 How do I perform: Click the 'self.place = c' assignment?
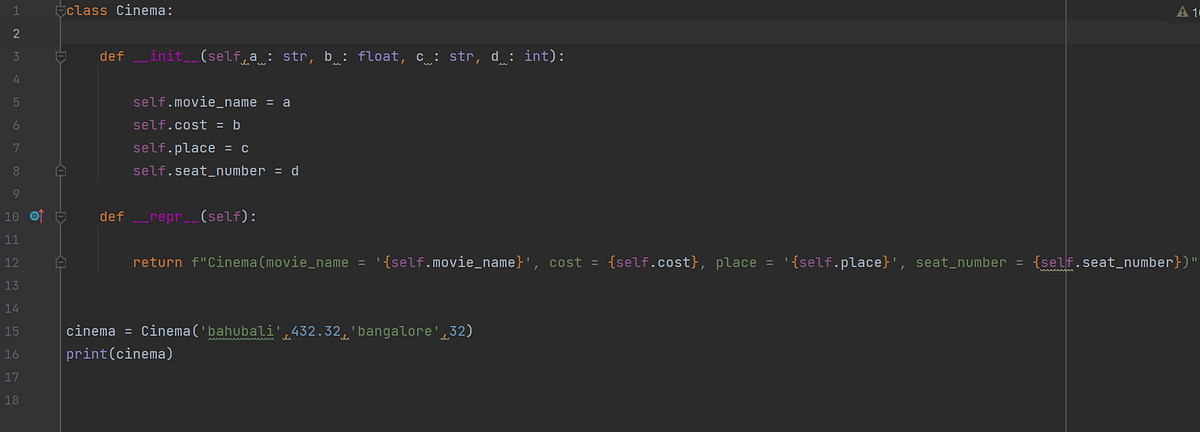pos(190,148)
